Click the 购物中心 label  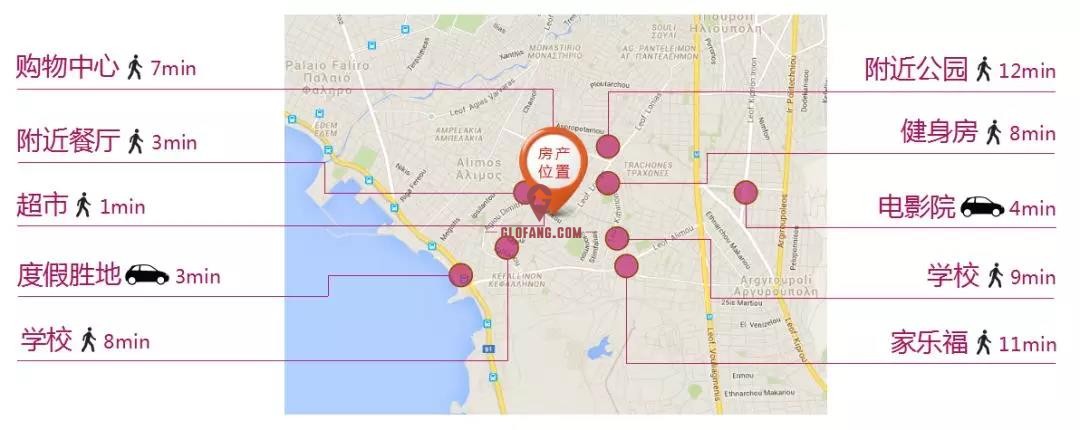click(x=68, y=67)
